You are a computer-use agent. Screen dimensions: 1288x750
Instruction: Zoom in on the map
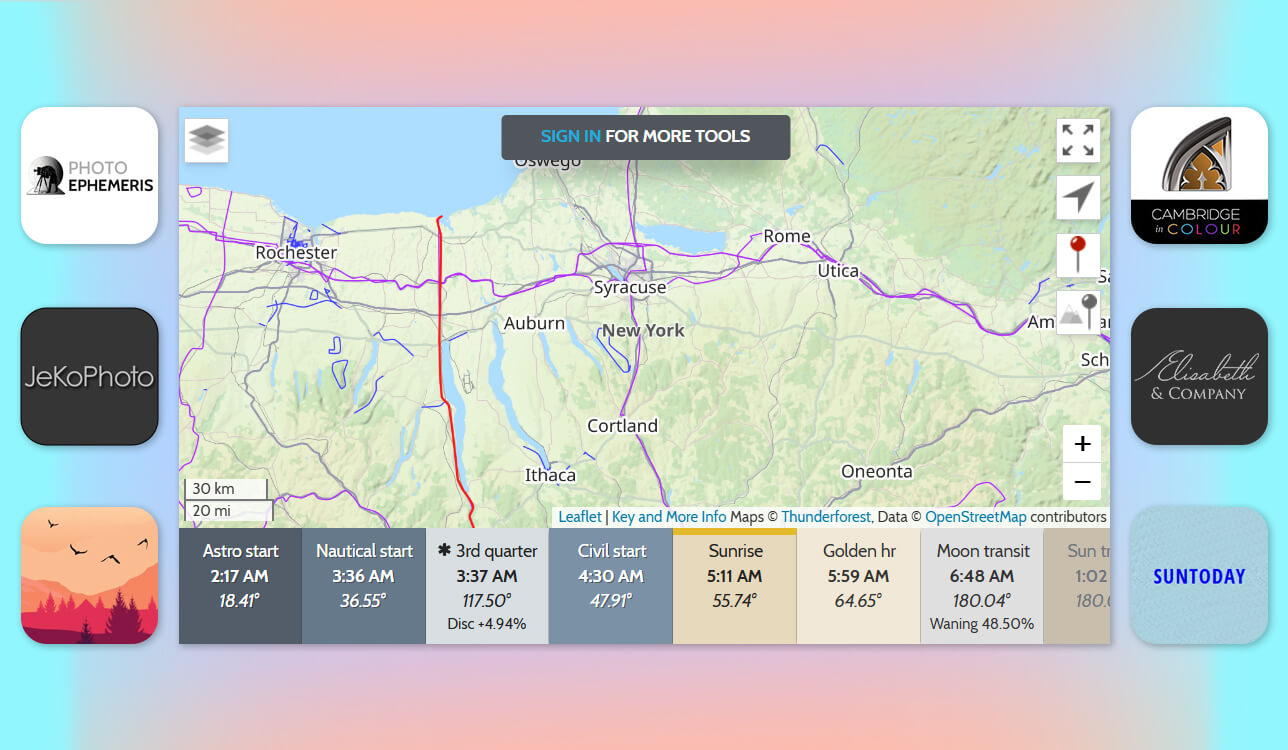pos(1082,444)
